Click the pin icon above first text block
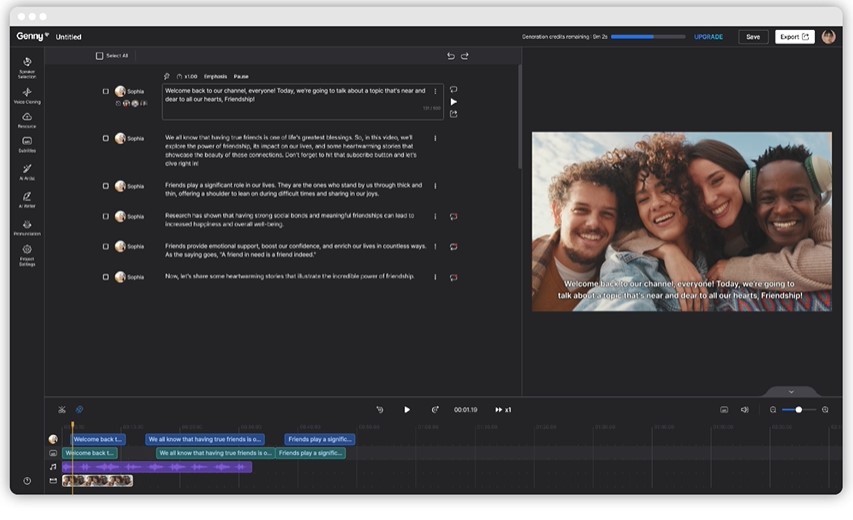Viewport: 853px width, 520px height. click(166, 76)
